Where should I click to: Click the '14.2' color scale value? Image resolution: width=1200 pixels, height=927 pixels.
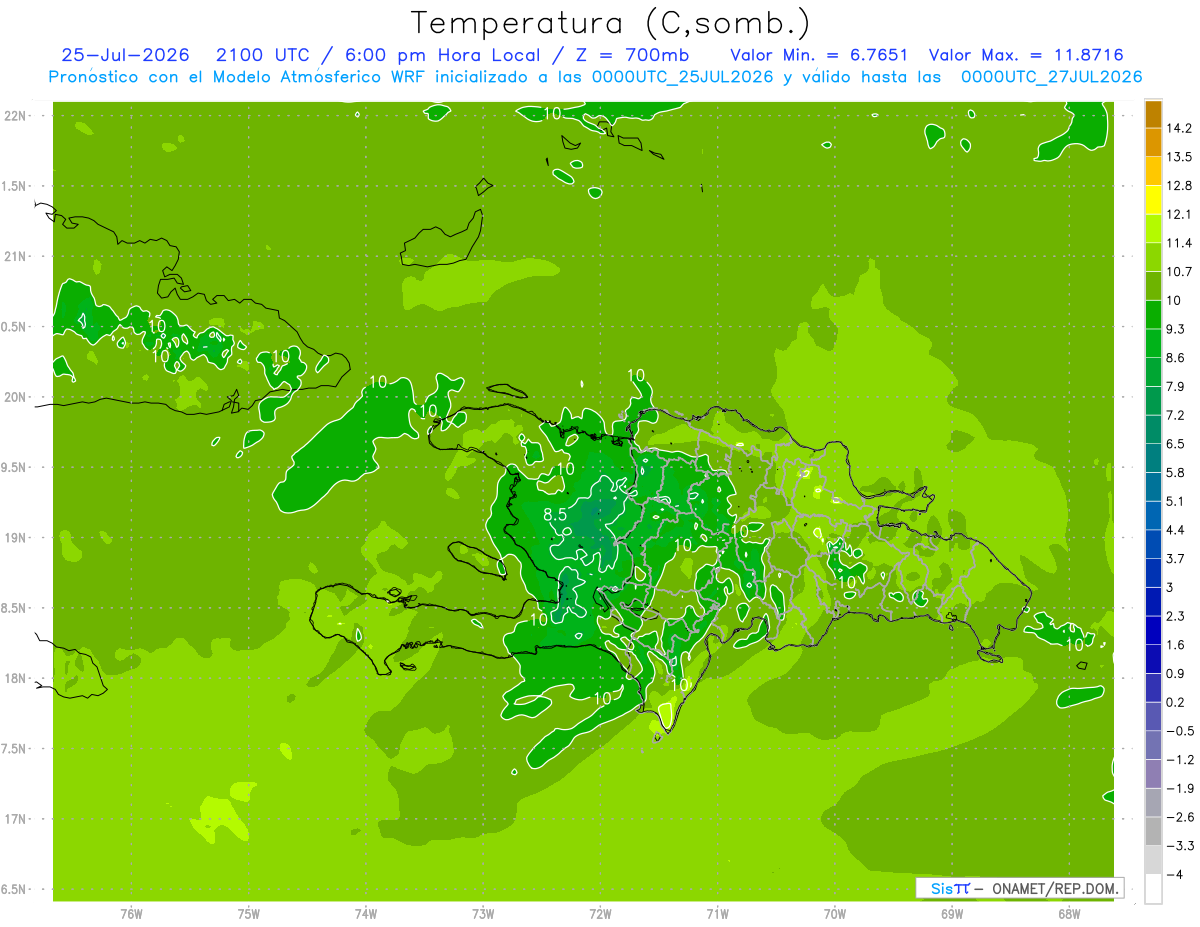[x=1179, y=128]
